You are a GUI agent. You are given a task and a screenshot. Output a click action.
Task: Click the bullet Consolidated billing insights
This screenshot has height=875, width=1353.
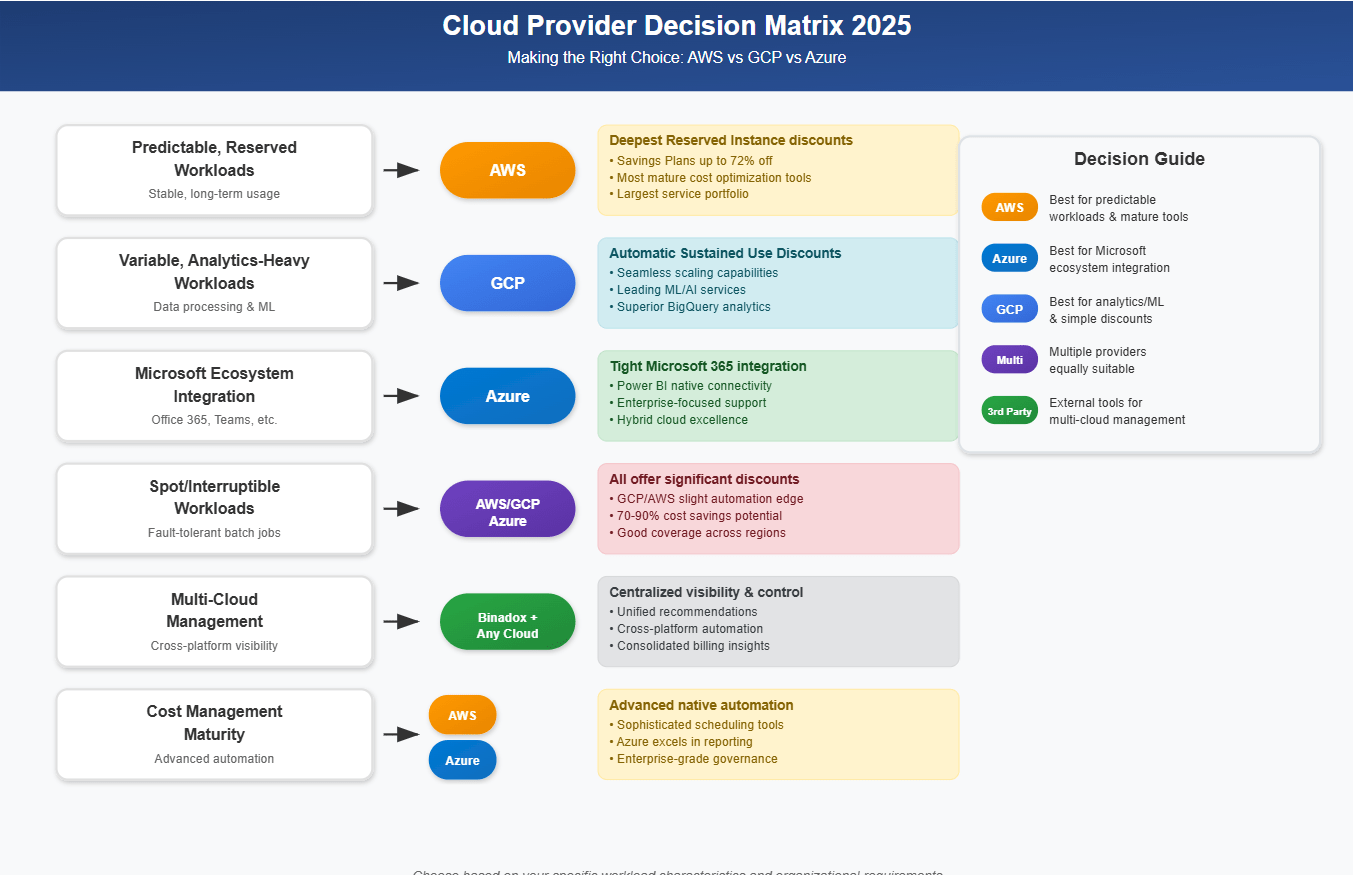689,646
